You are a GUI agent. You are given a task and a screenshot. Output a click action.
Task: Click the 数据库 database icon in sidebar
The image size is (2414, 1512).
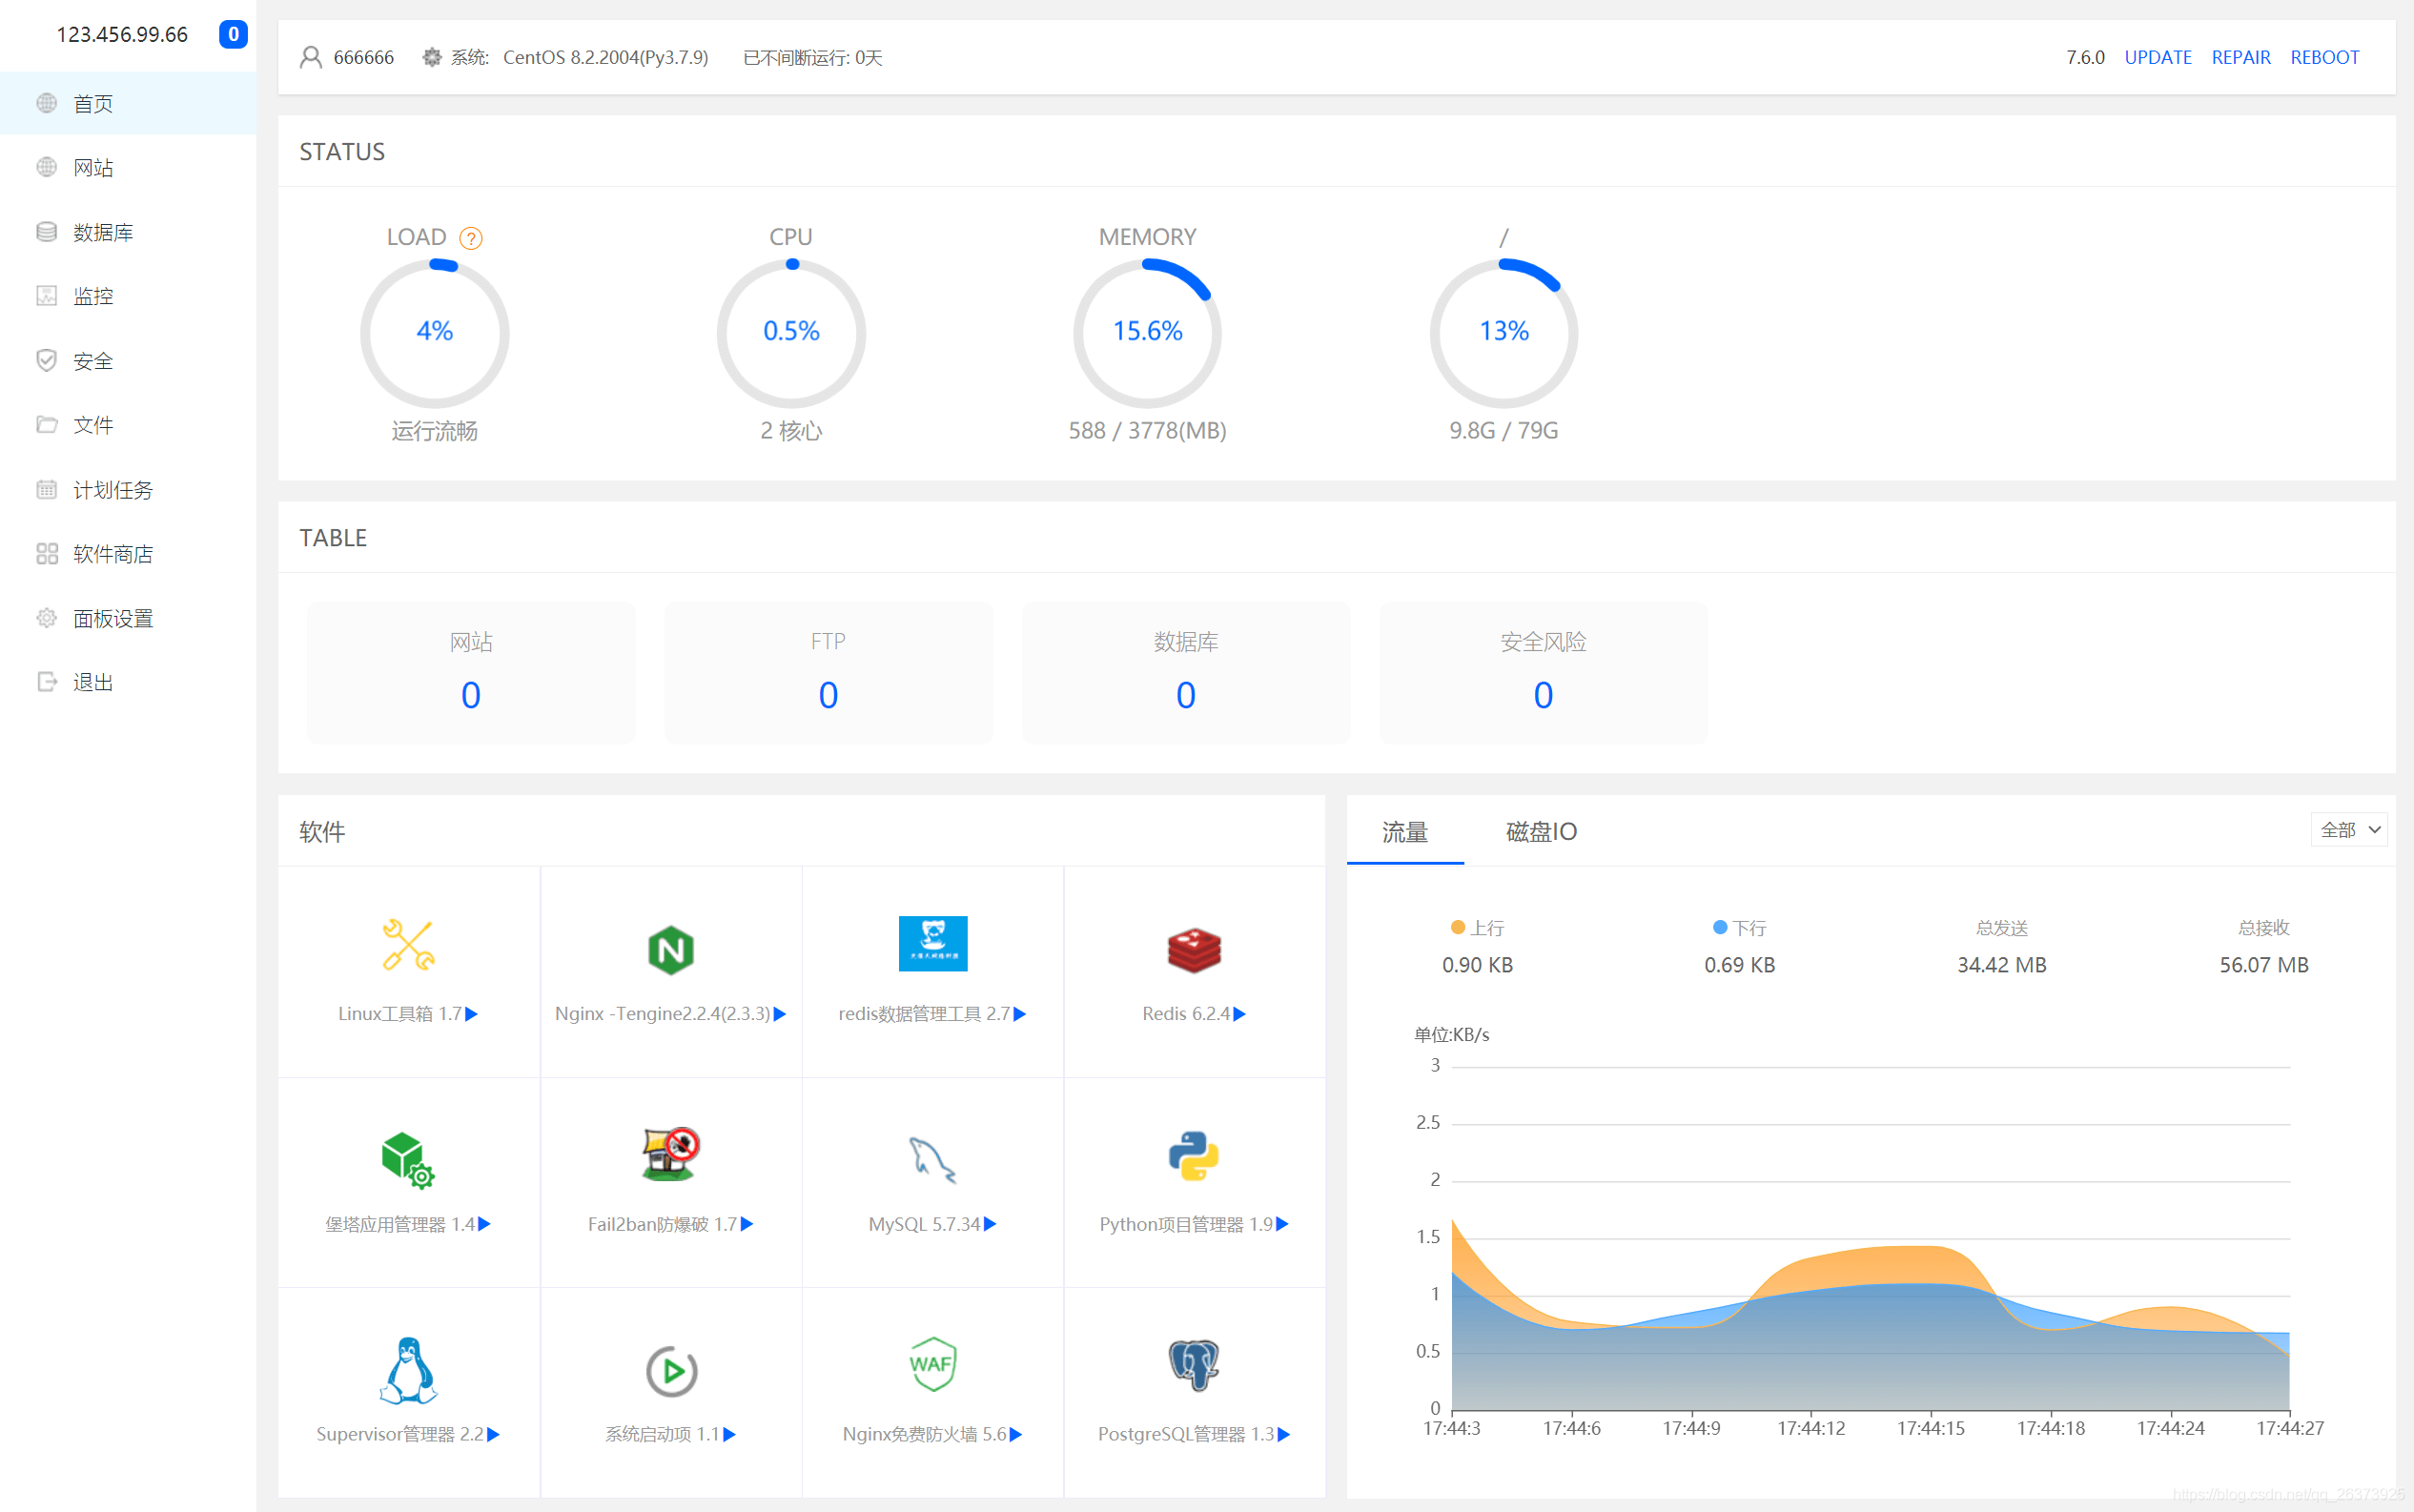(x=46, y=232)
